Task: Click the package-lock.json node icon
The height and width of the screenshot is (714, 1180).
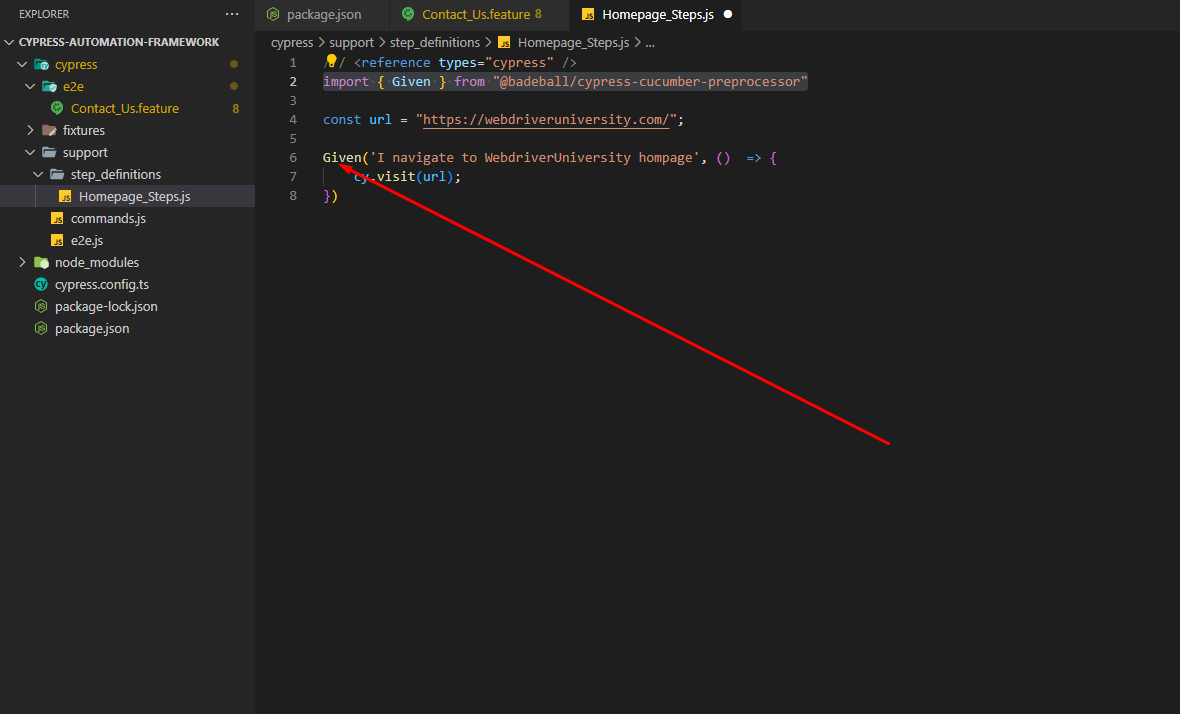Action: coord(41,306)
